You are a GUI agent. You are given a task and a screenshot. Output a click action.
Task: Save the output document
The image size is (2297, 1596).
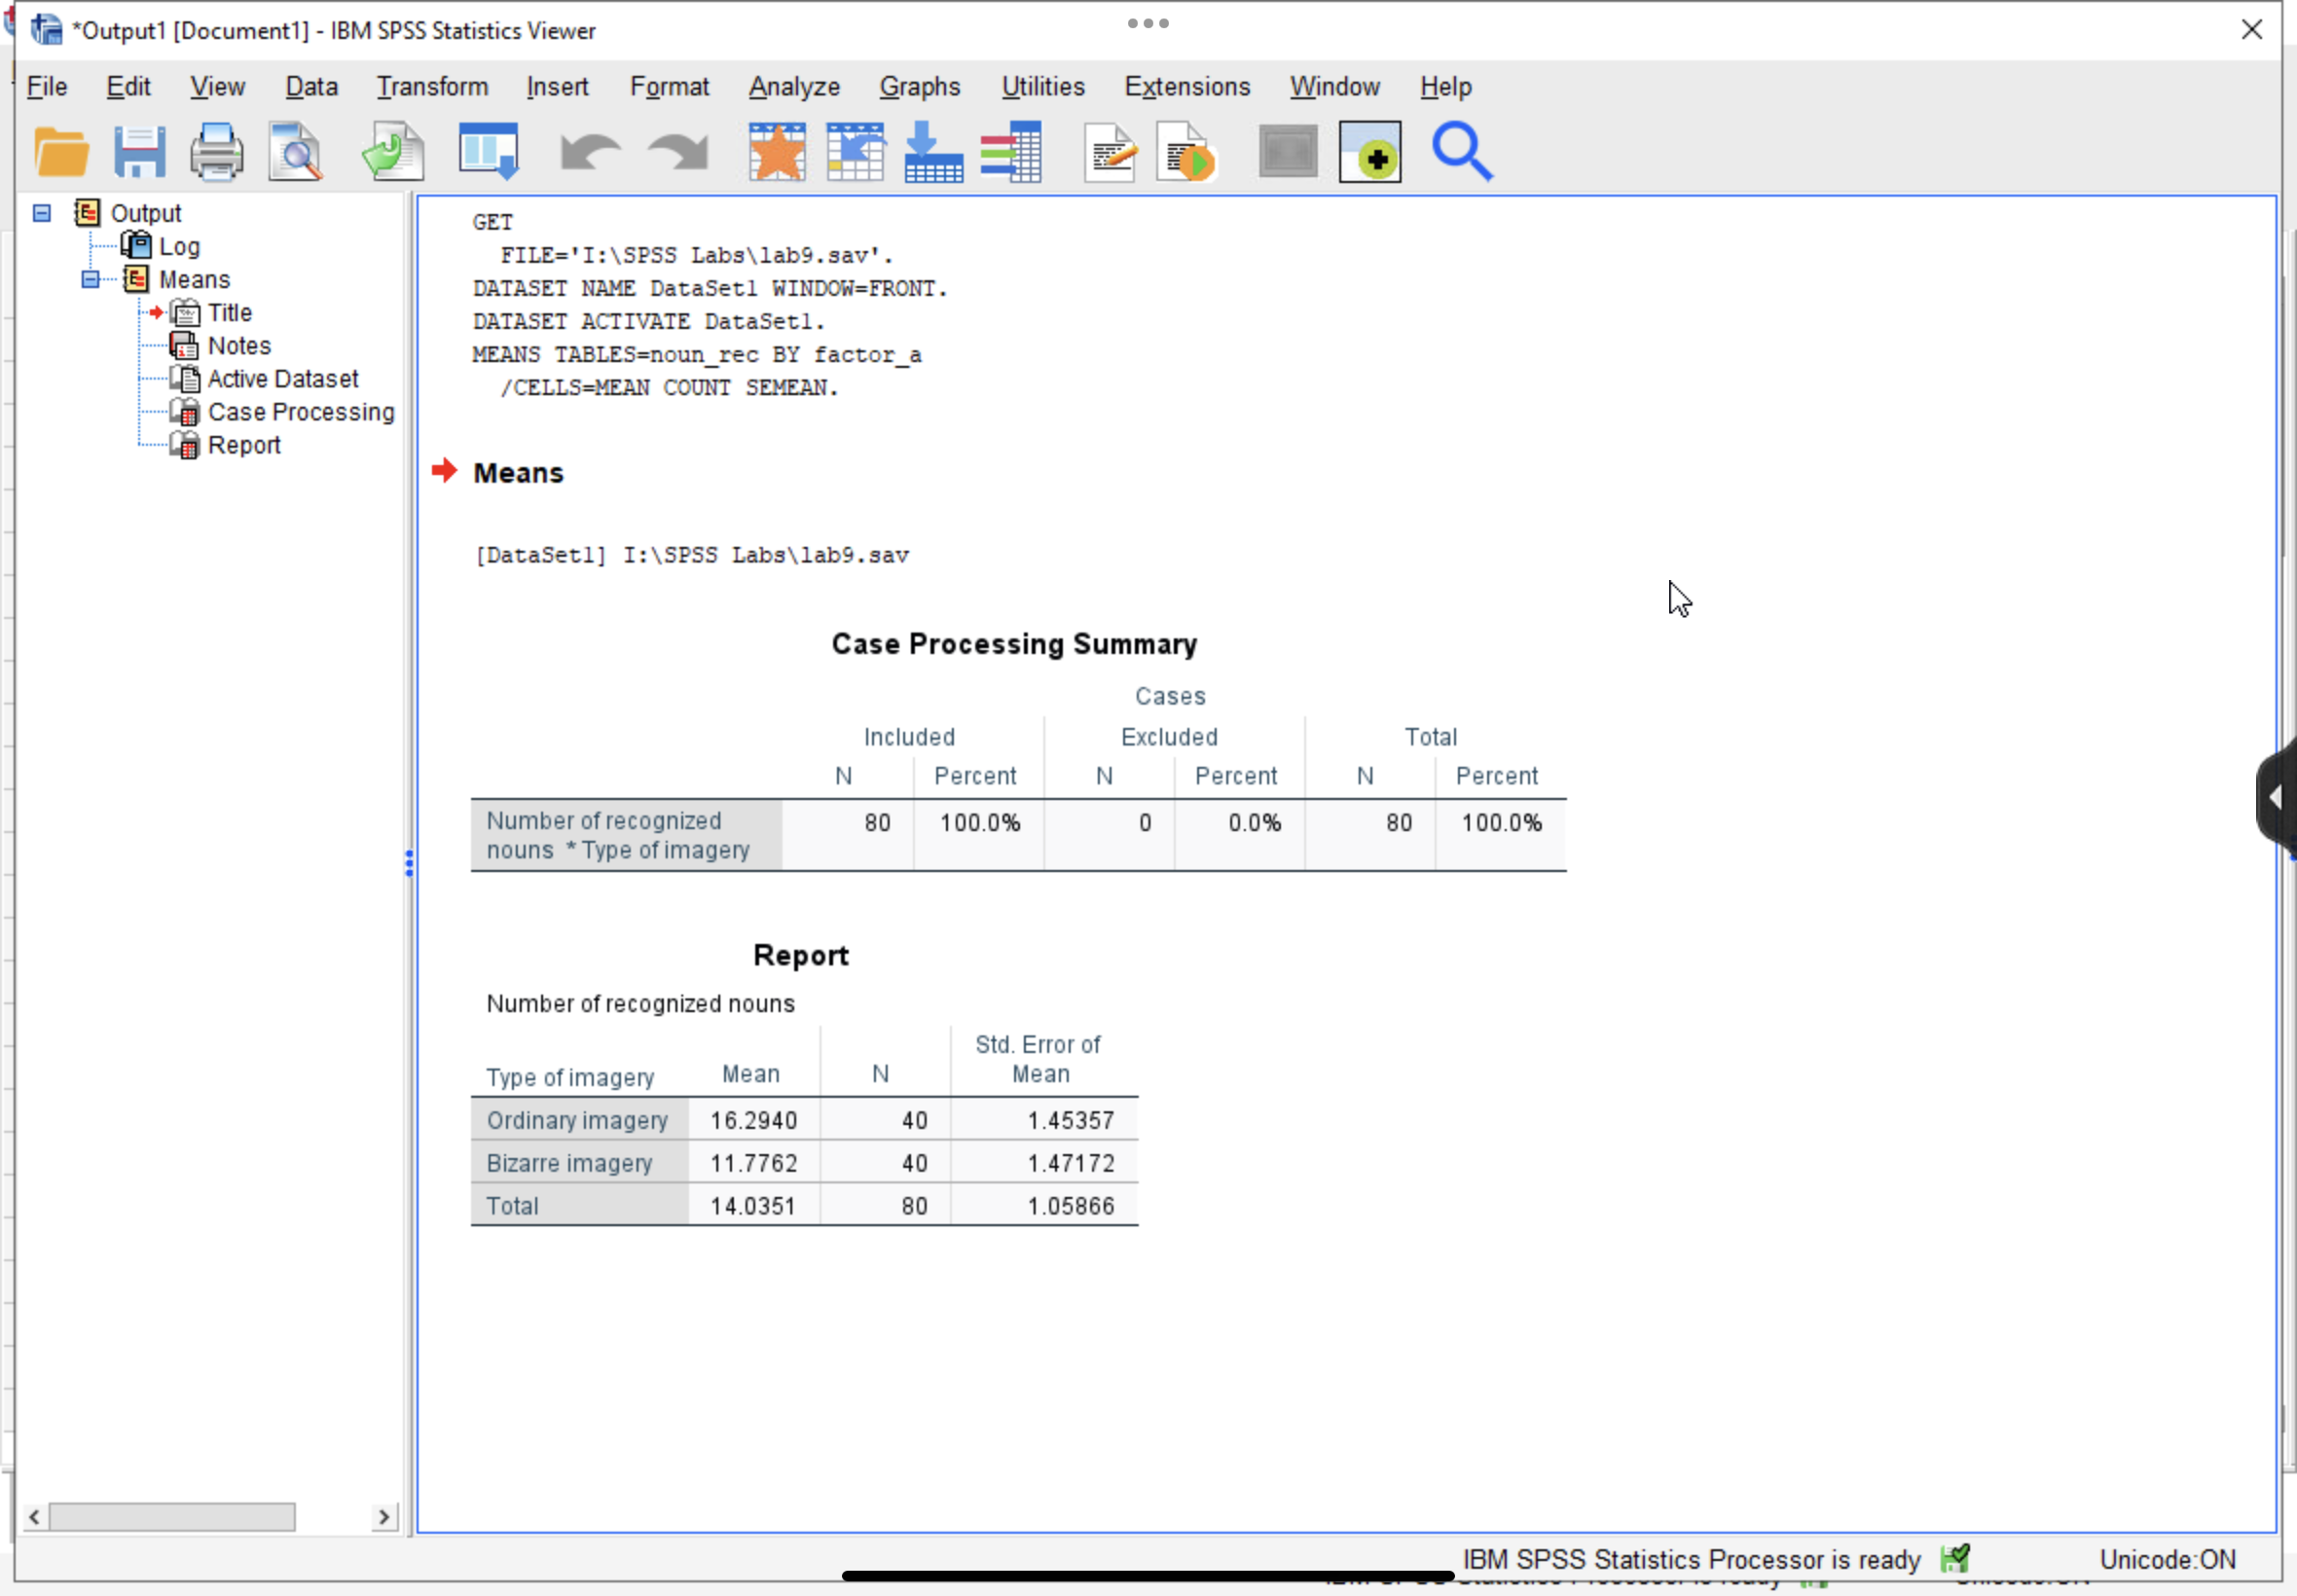[140, 151]
